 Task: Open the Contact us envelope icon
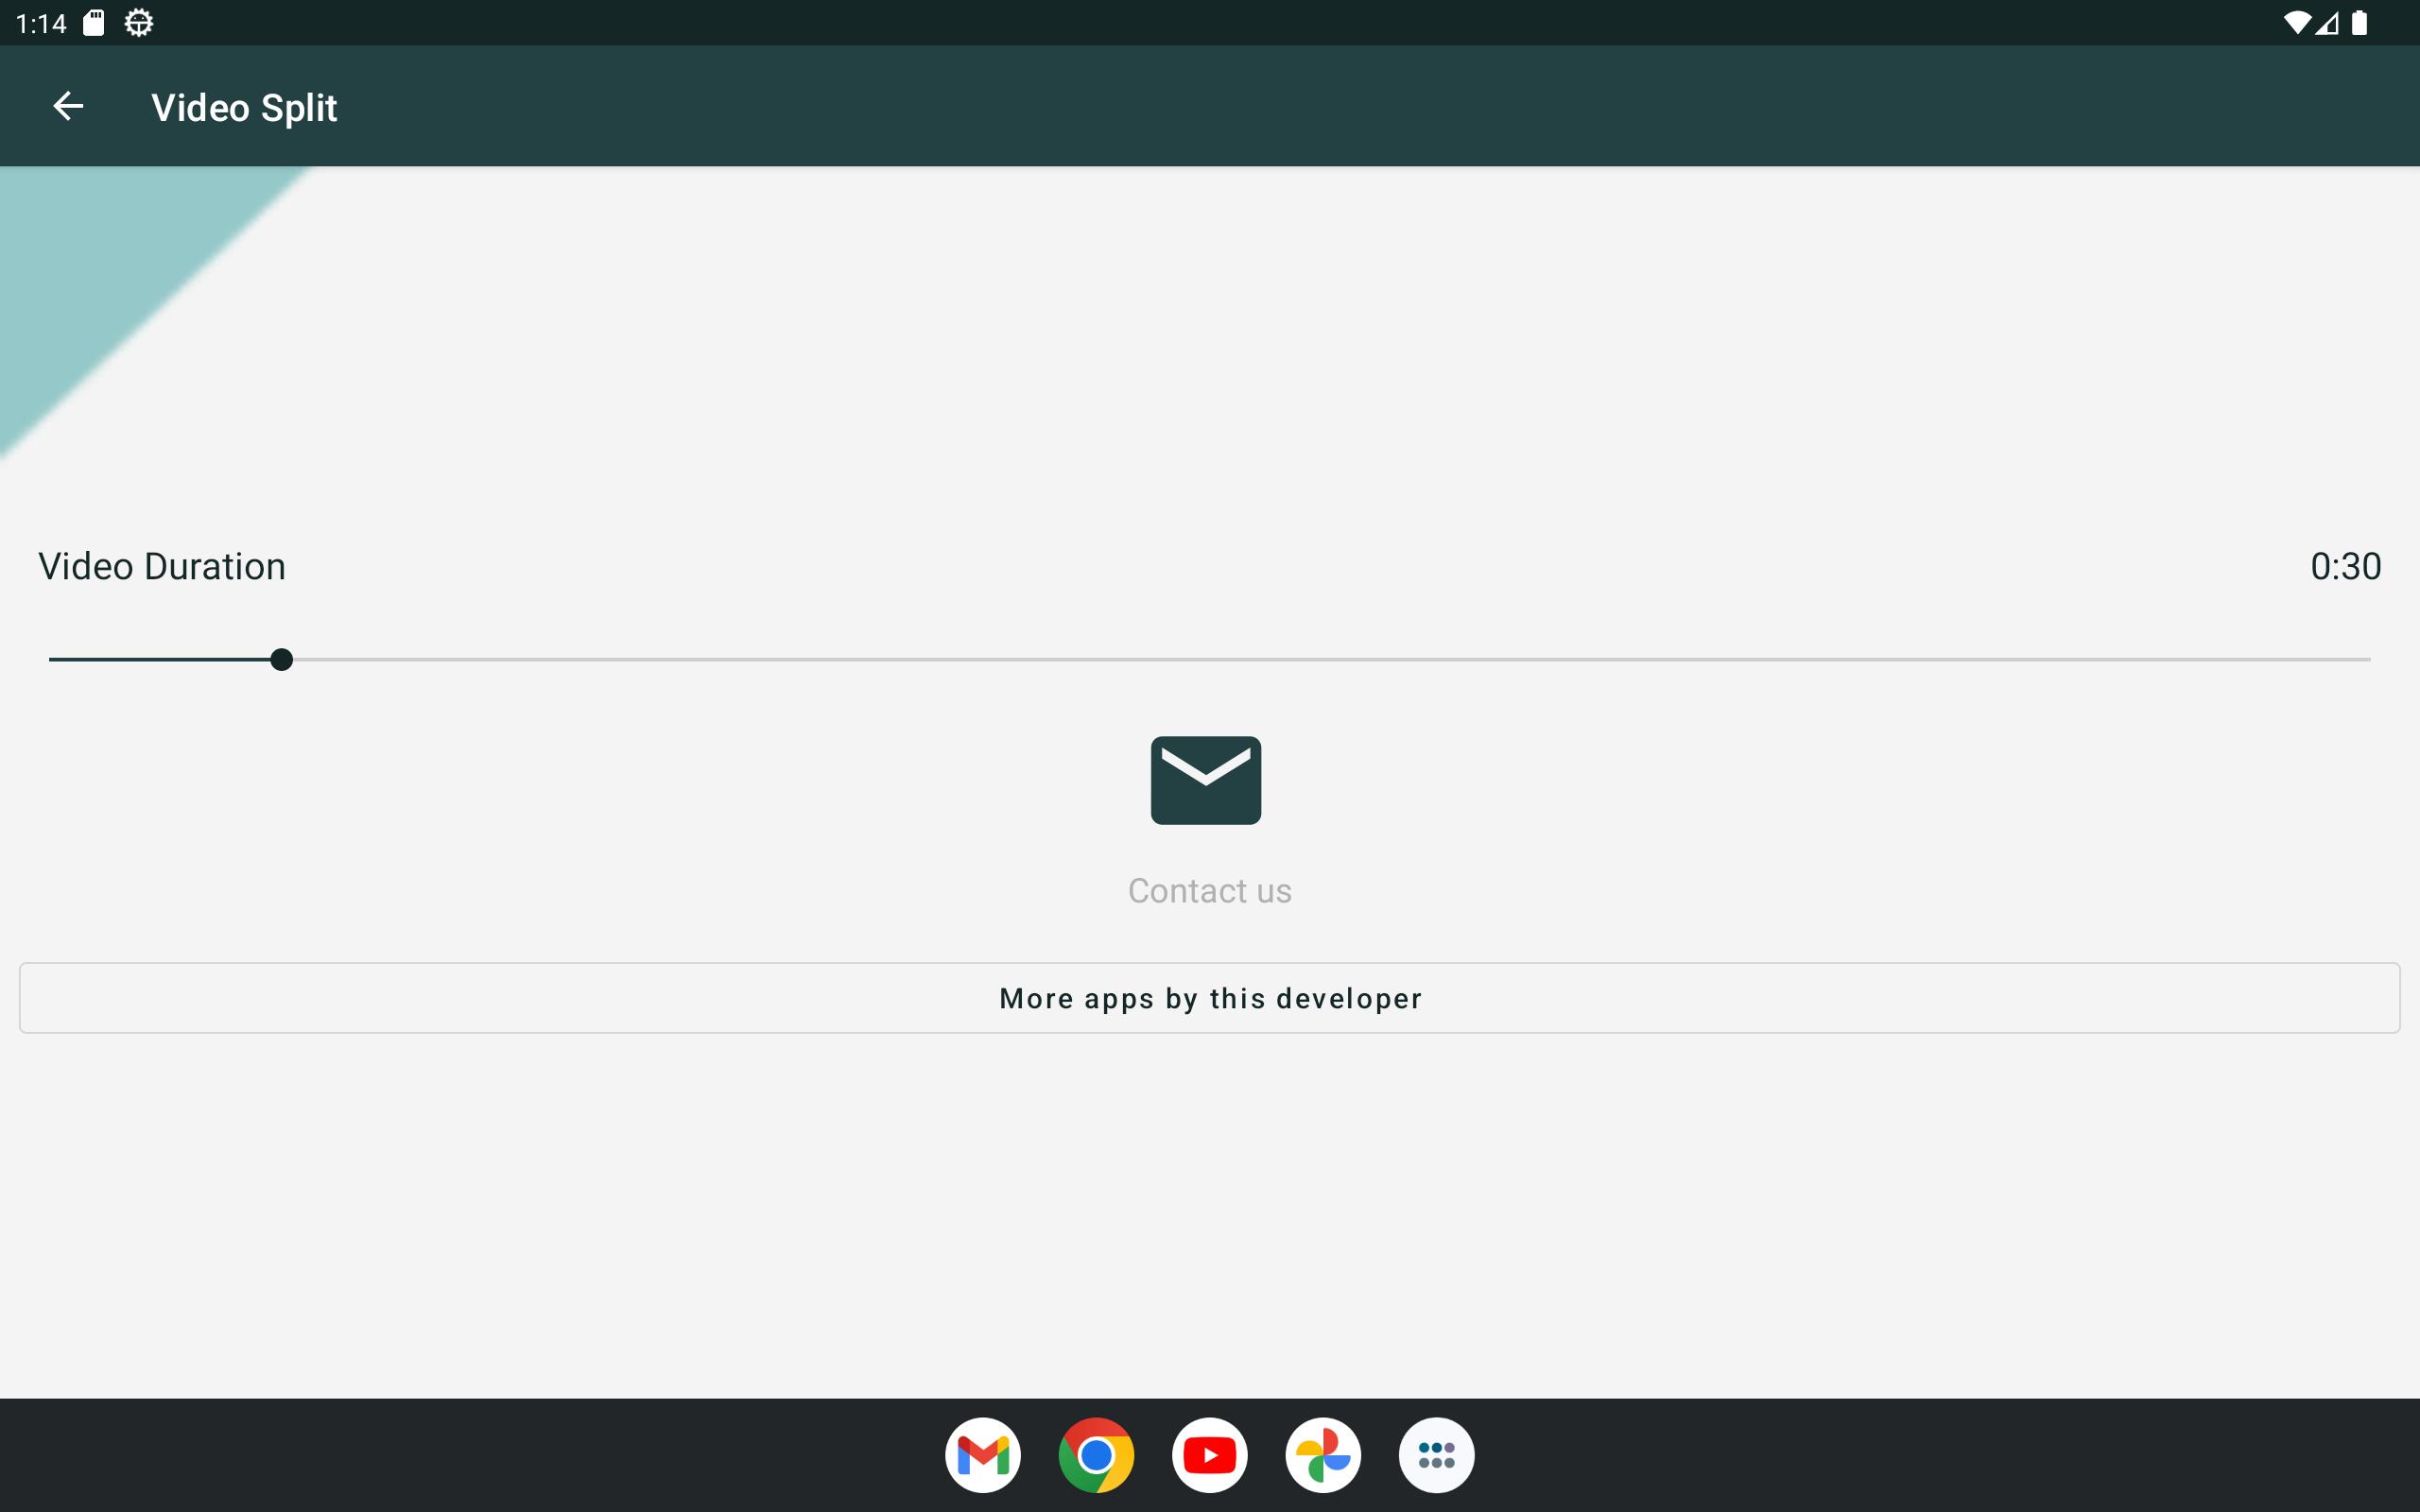point(1205,780)
